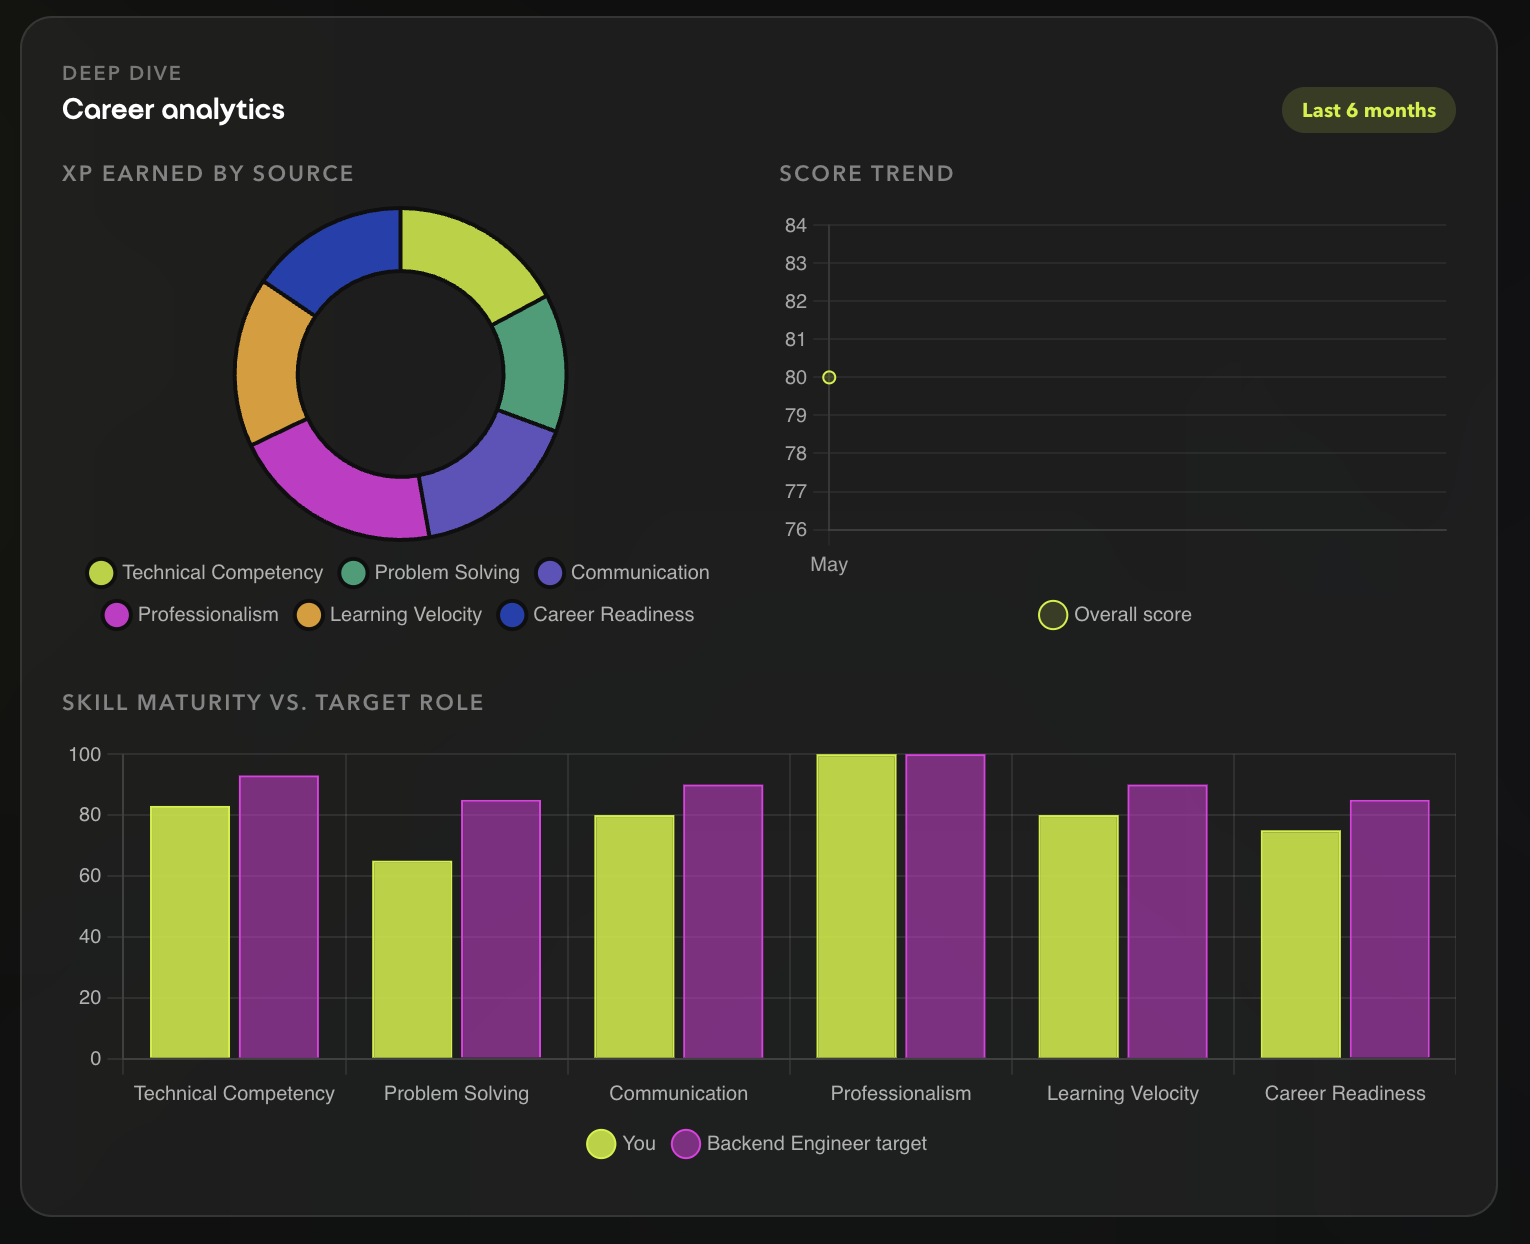Viewport: 1530px width, 1244px height.
Task: Click the "84" y-axis value on Score Trend
Action: (x=796, y=225)
